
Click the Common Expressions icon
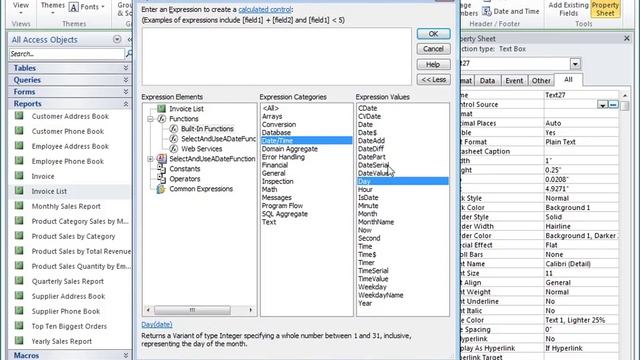[x=162, y=189]
